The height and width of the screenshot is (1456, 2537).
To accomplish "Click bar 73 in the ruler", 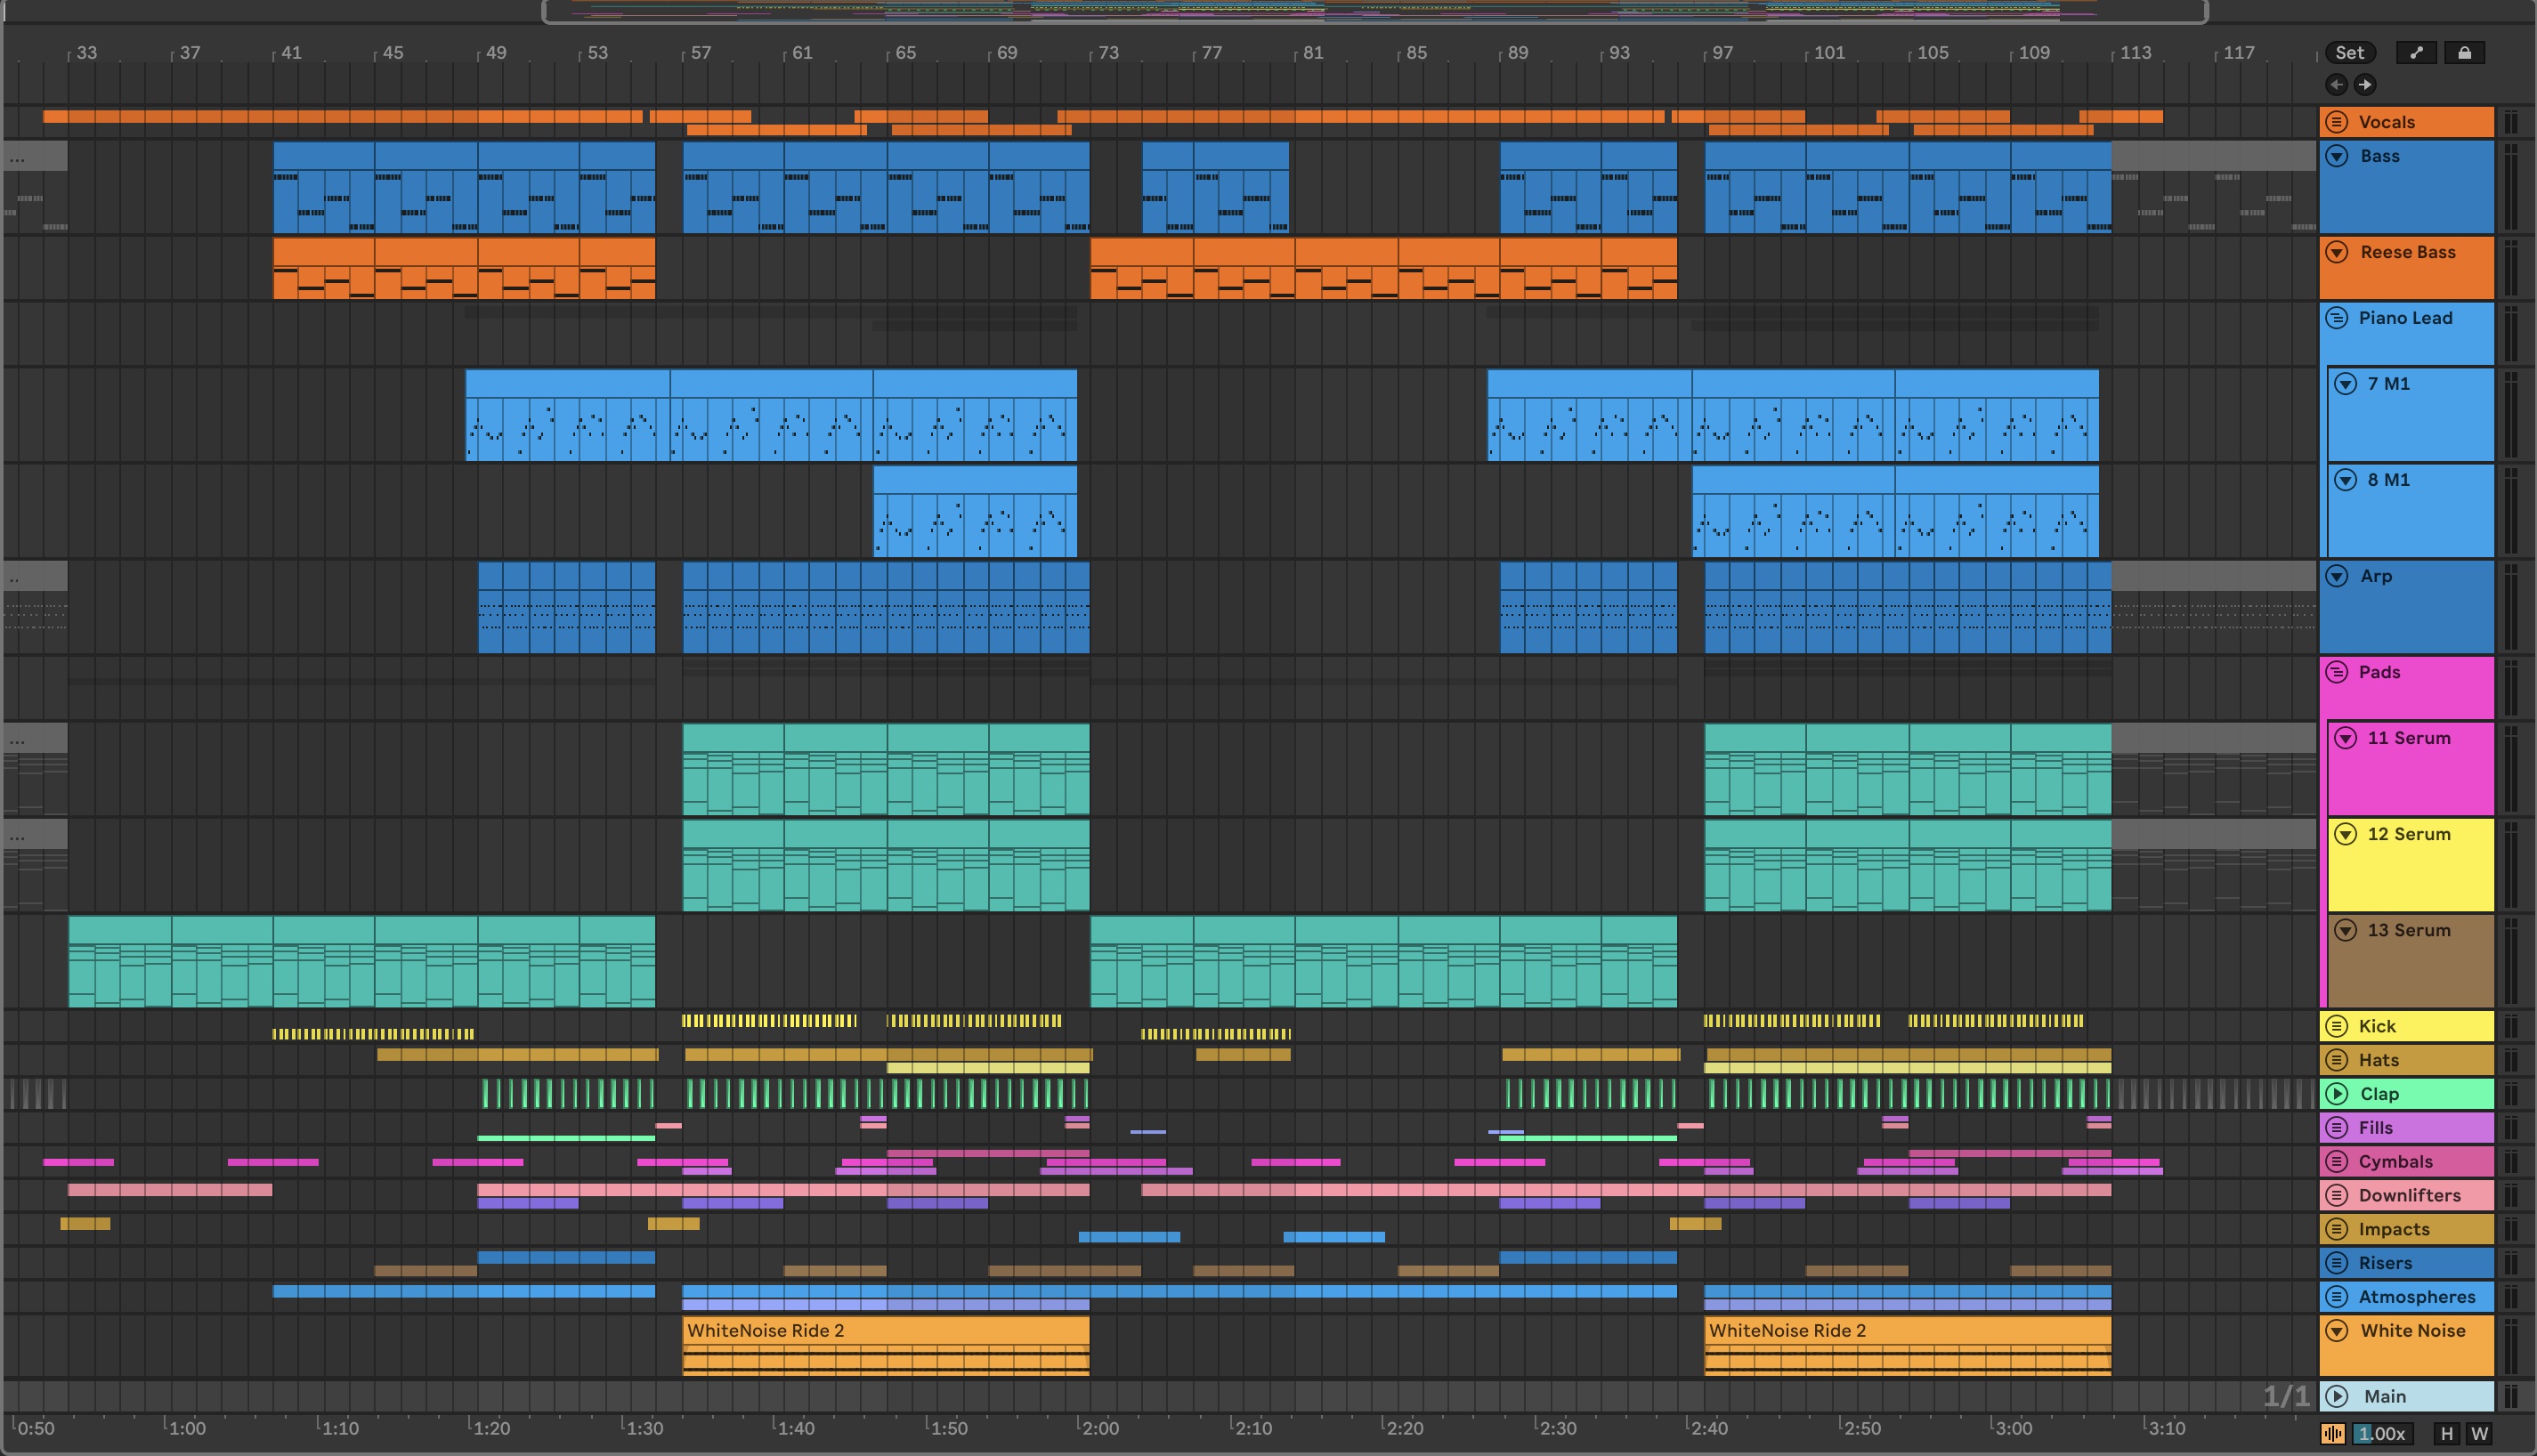I will (x=1107, y=53).
